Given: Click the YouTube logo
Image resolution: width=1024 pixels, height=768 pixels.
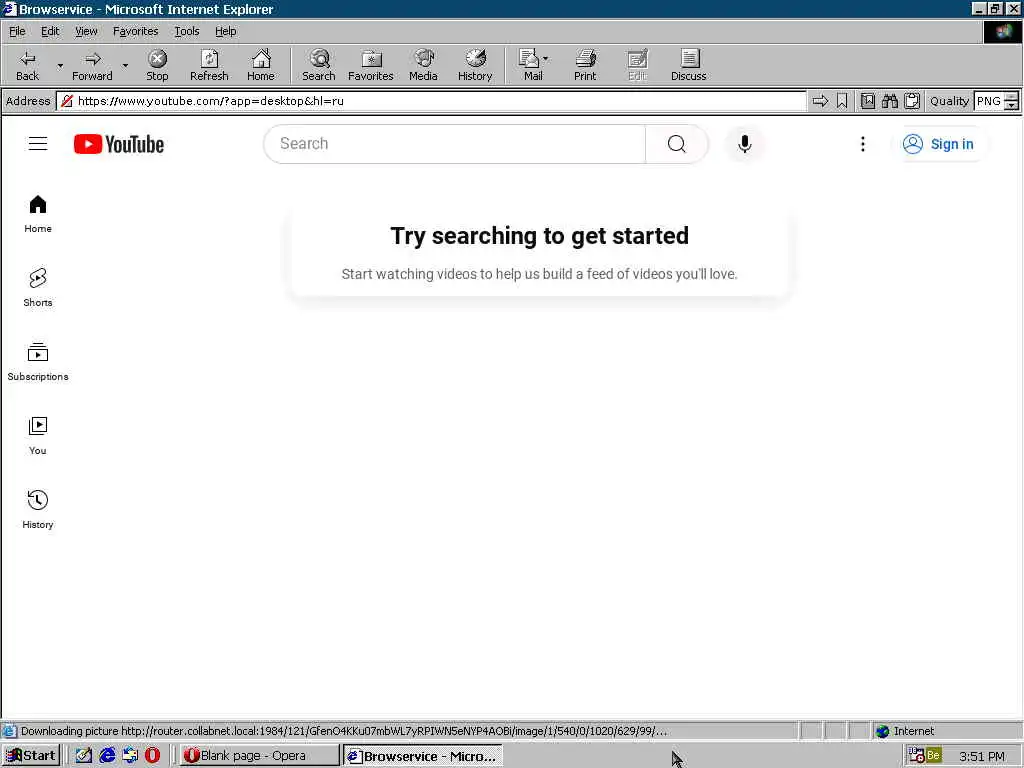Looking at the screenshot, I should tap(119, 144).
